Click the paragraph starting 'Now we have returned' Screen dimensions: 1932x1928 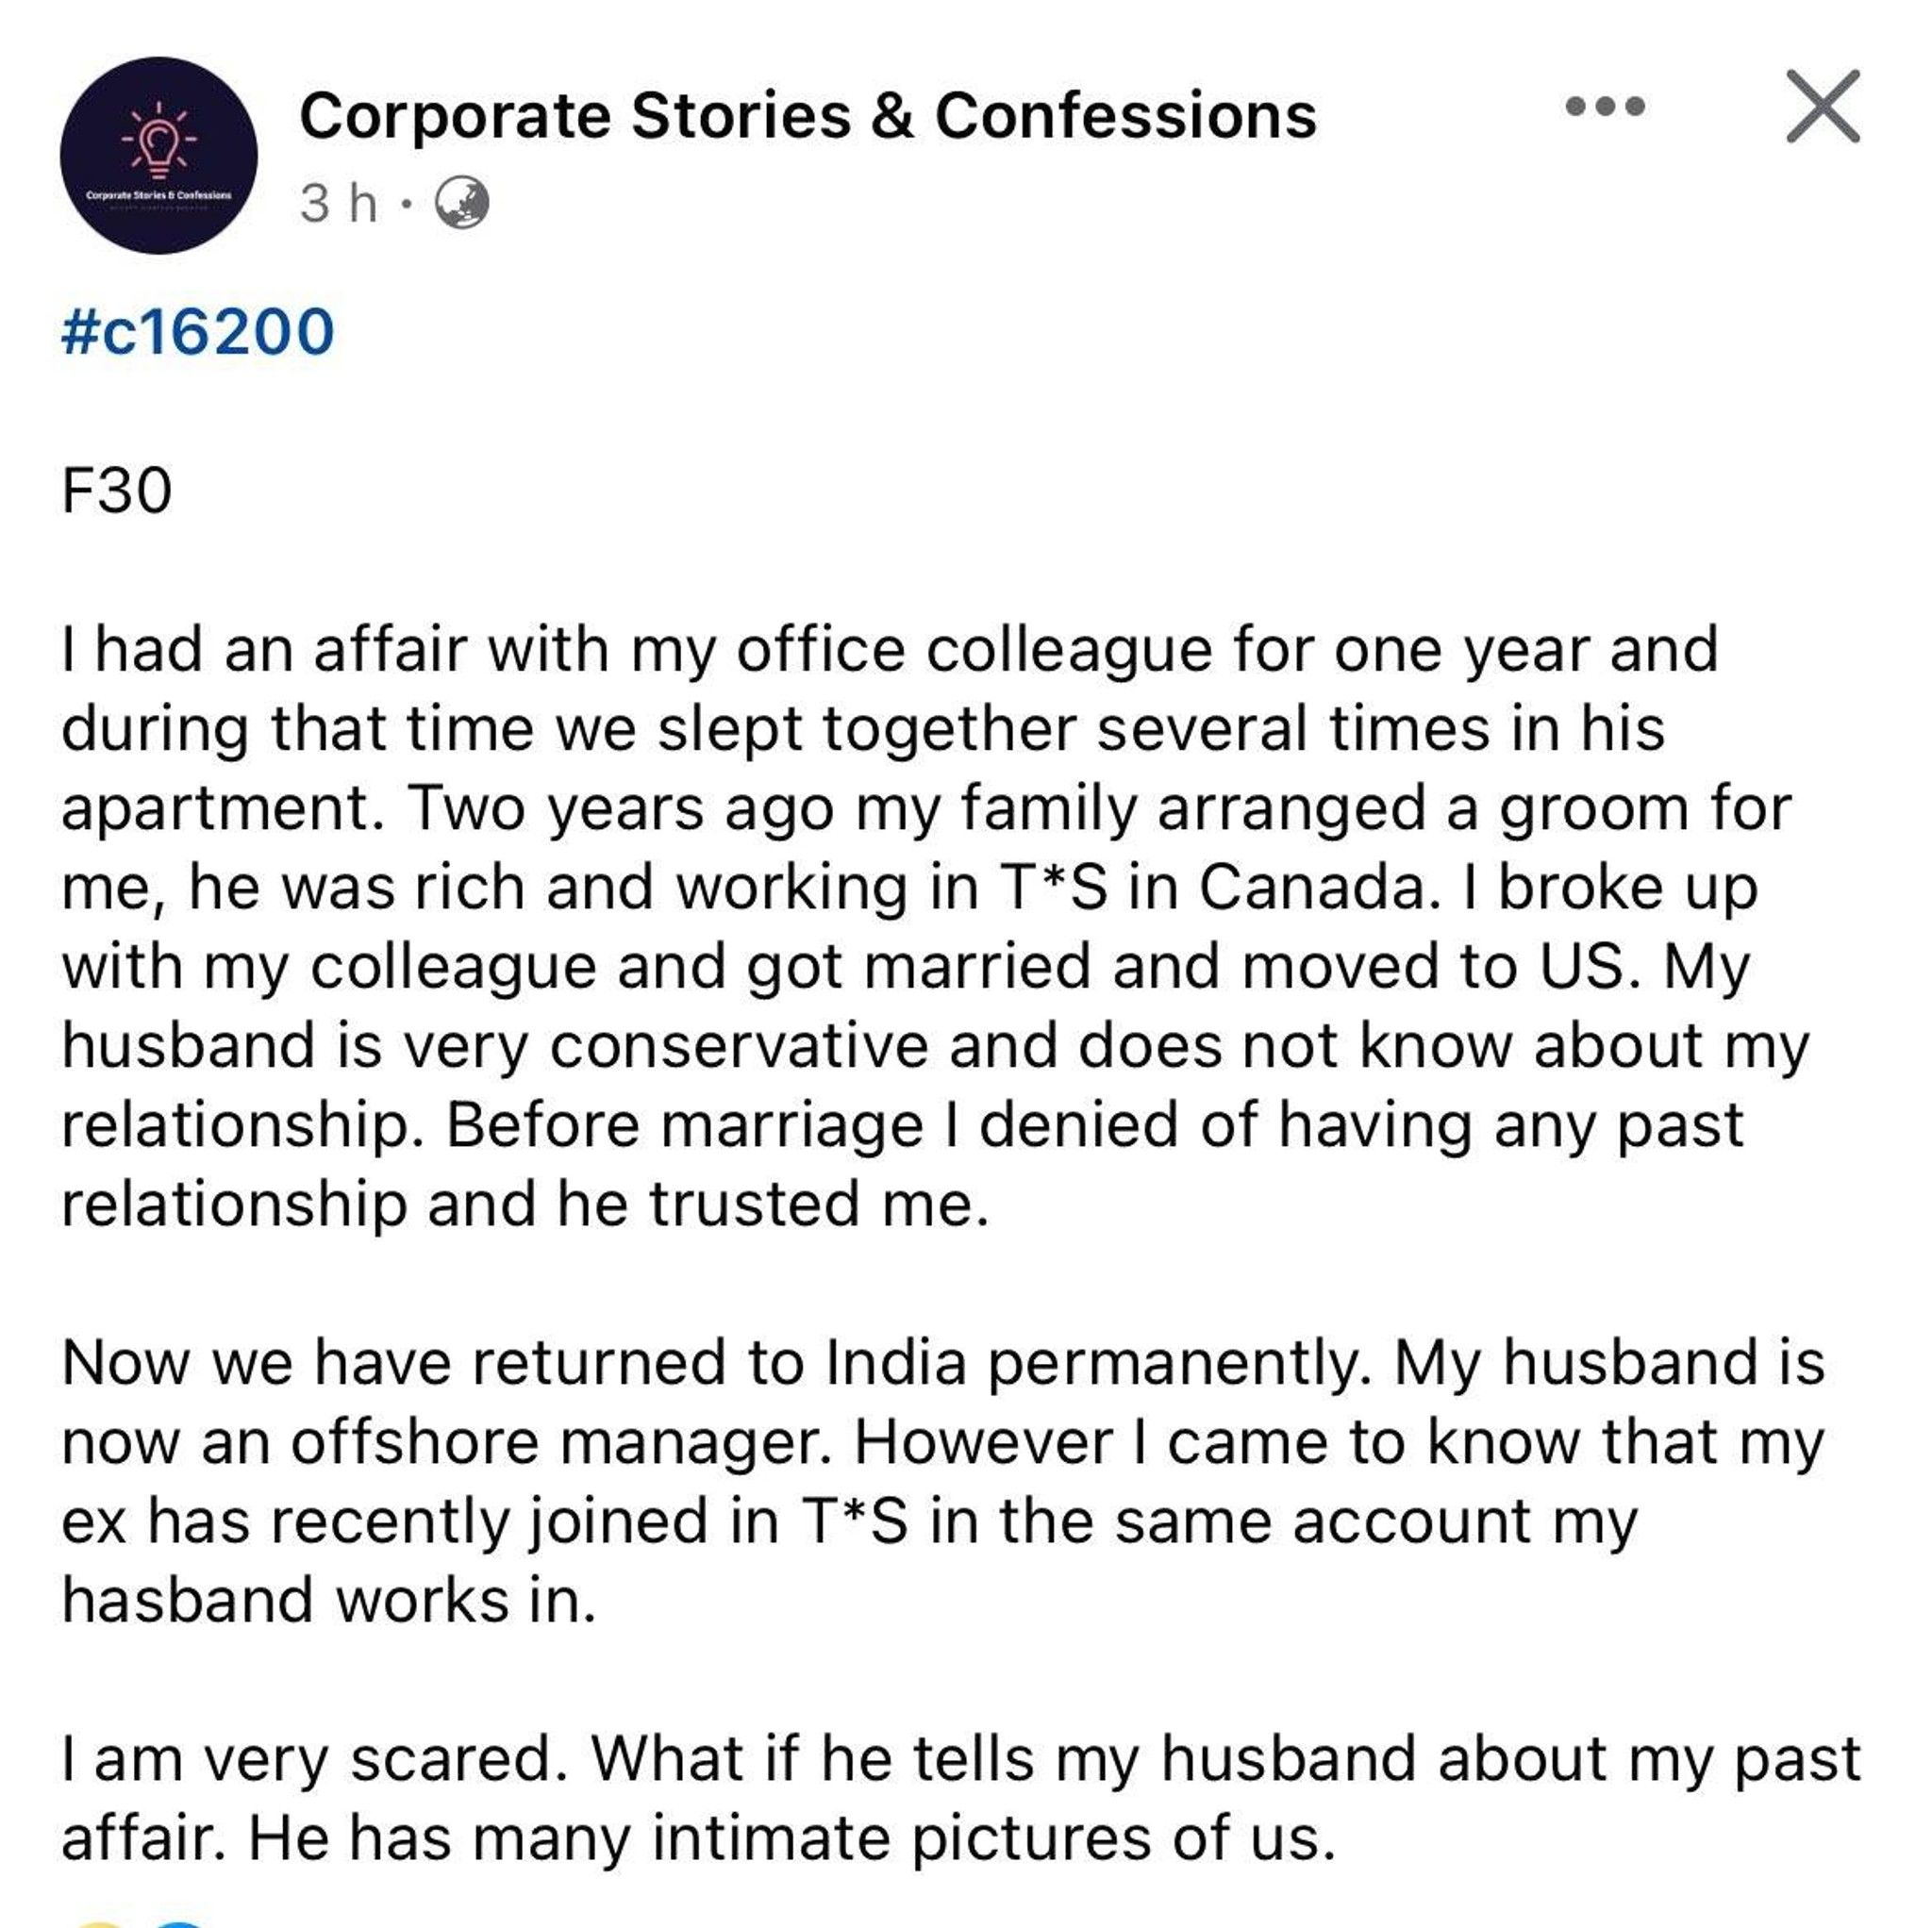click(x=943, y=1480)
